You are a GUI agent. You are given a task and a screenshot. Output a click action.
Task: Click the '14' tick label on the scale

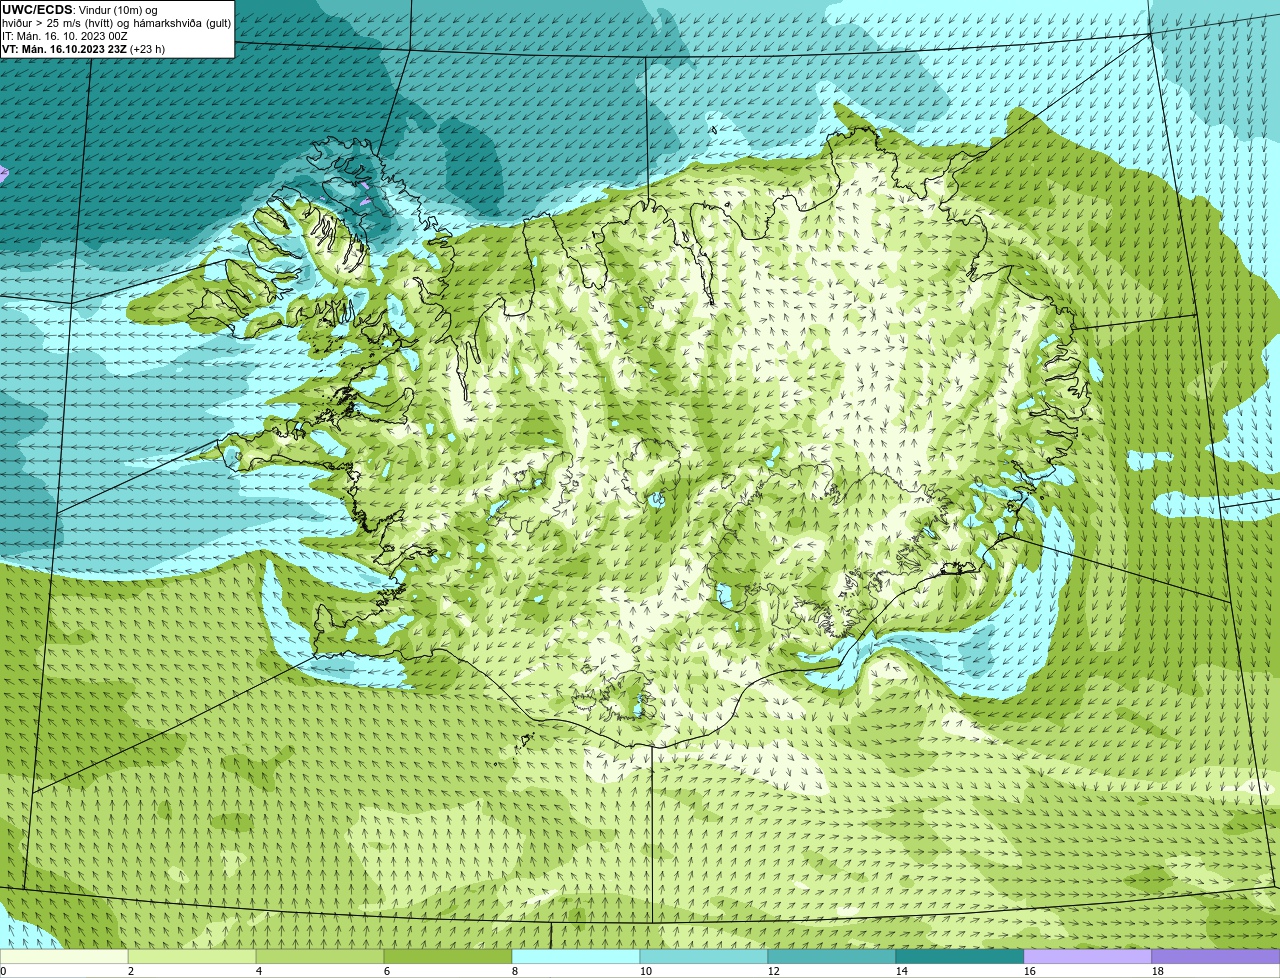point(902,971)
